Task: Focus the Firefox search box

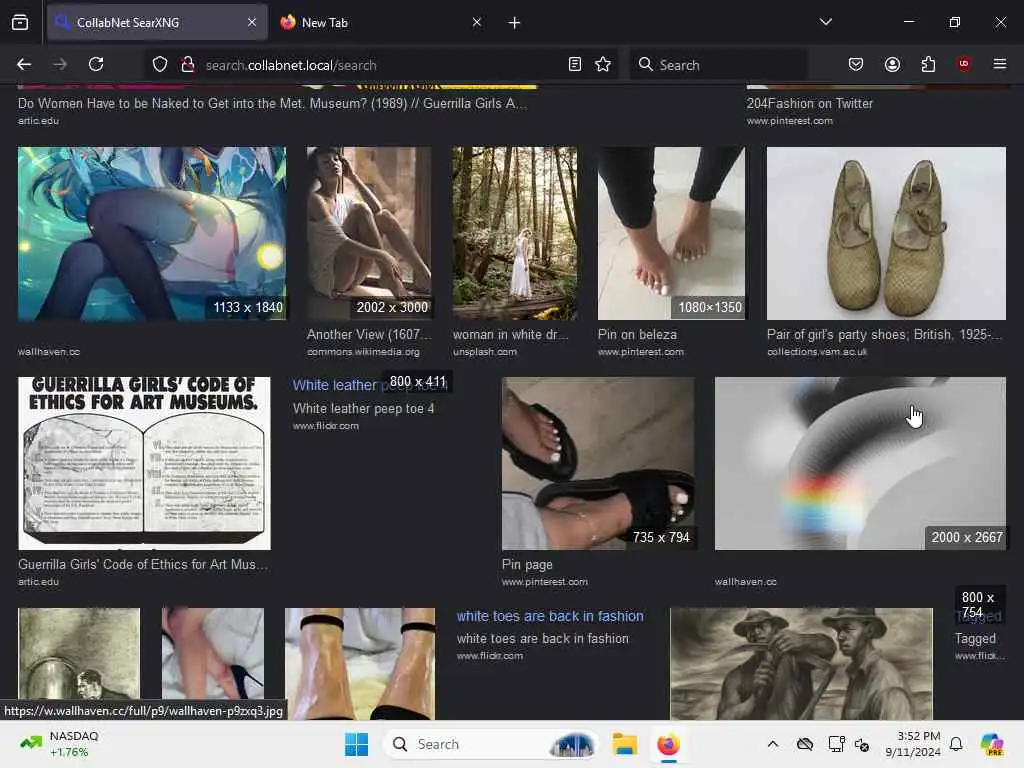Action: pos(718,65)
